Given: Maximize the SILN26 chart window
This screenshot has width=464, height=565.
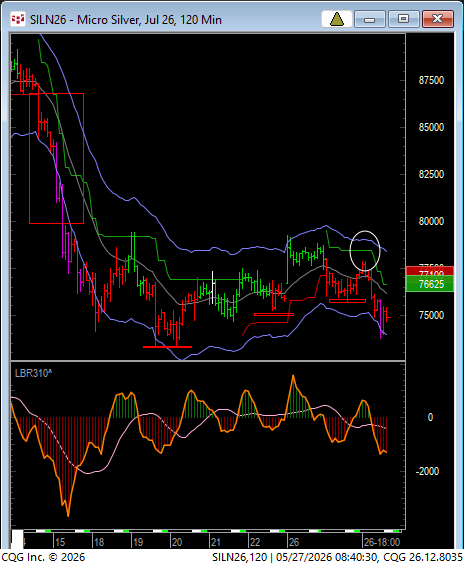Looking at the screenshot, I should point(403,19).
